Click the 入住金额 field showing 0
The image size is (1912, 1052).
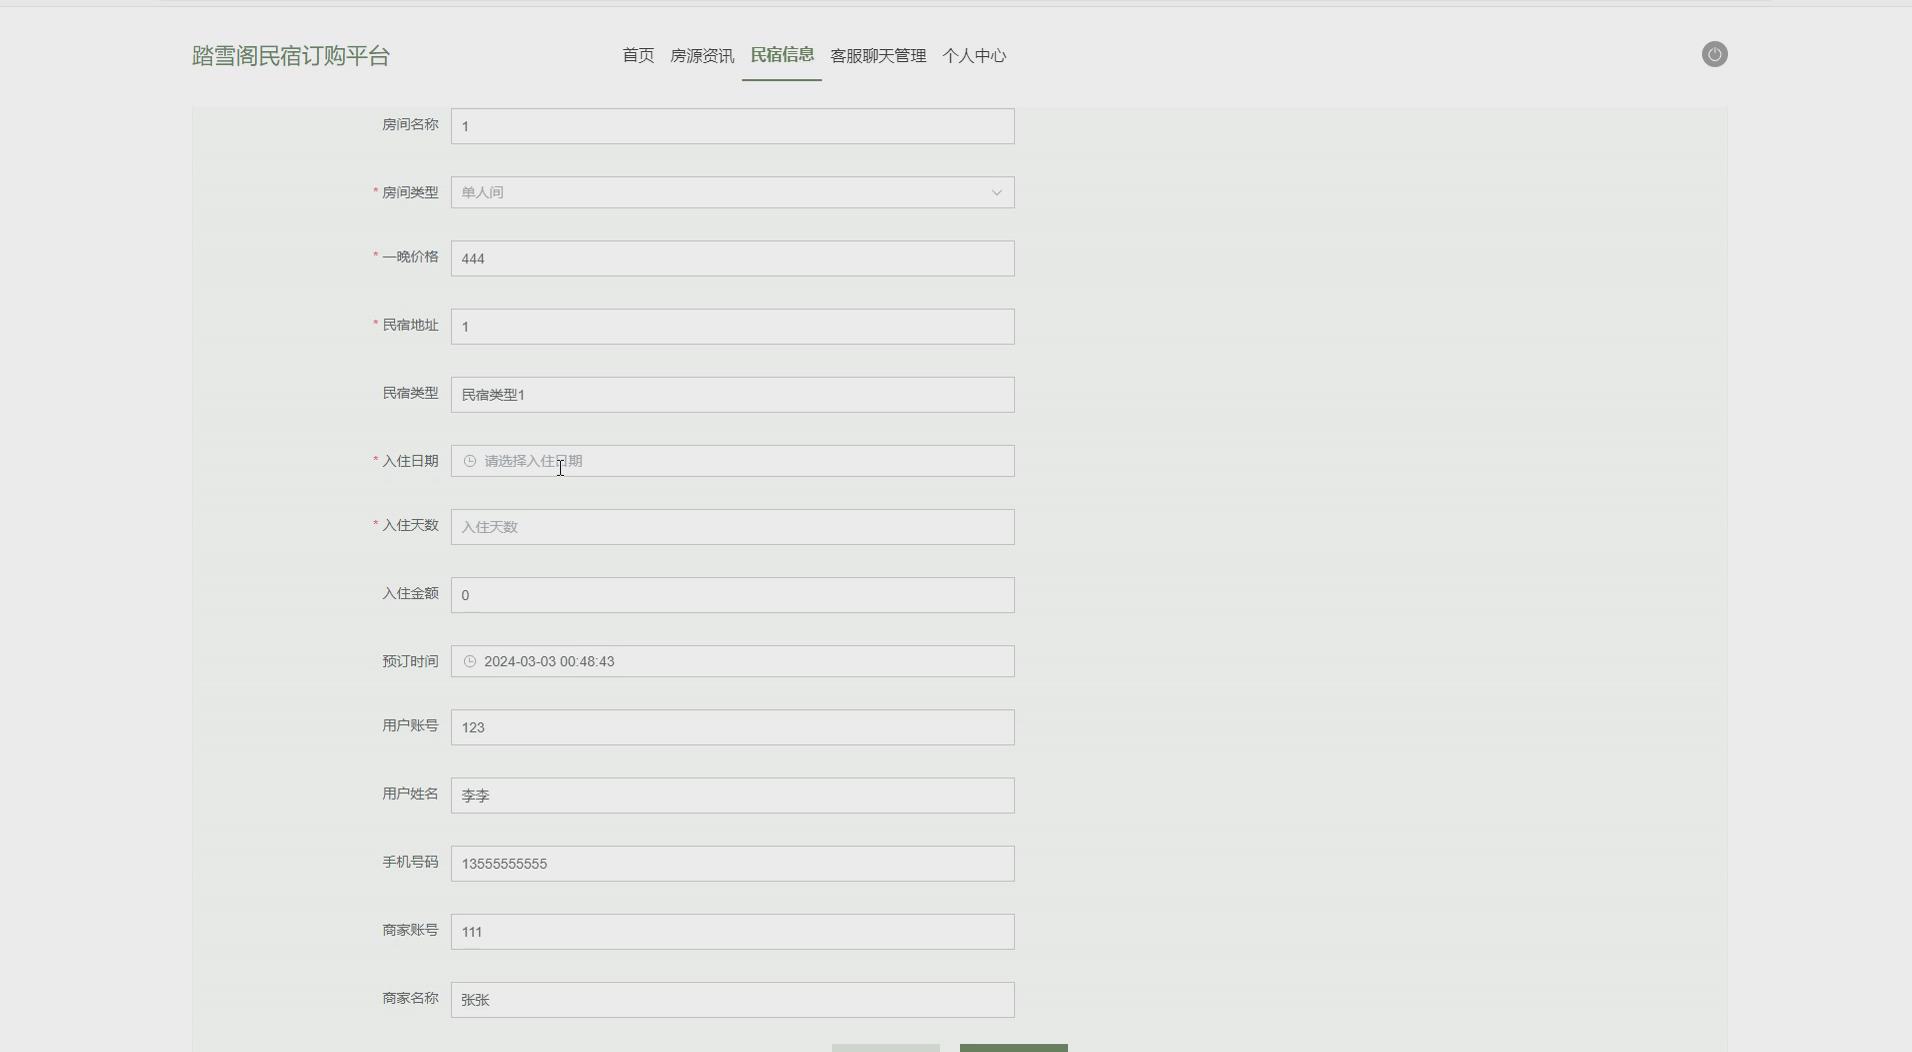point(732,595)
